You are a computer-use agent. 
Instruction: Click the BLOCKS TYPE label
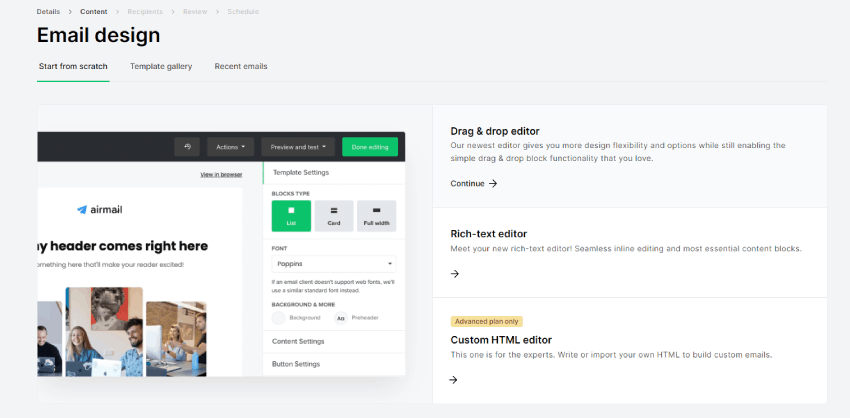pos(291,194)
